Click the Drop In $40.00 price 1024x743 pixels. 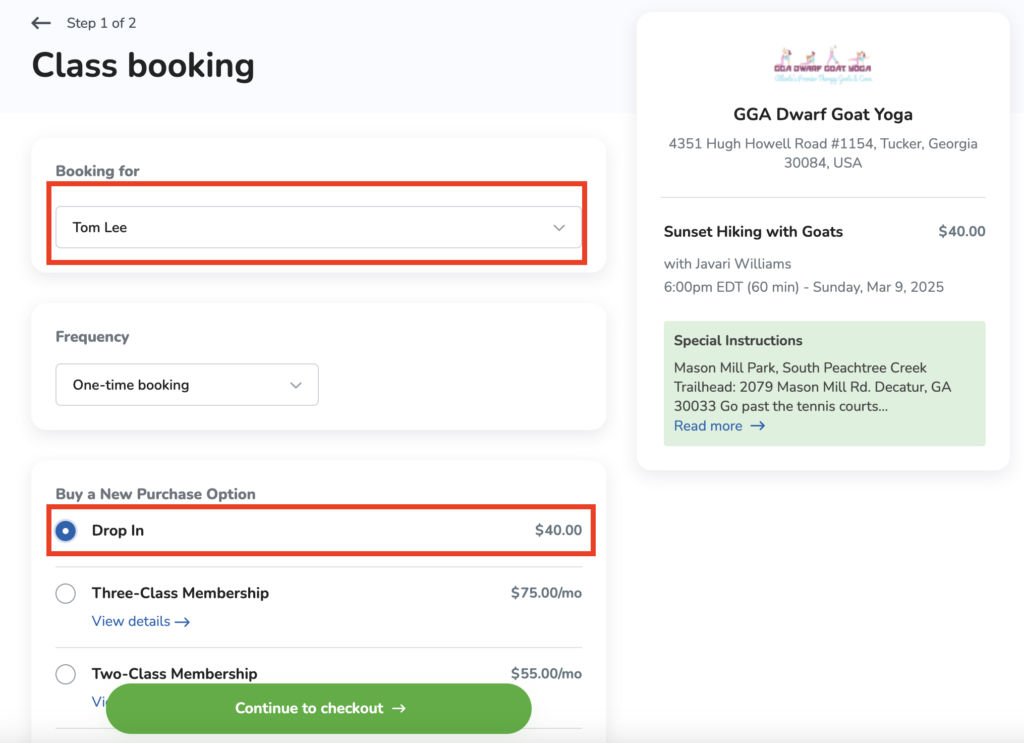pos(558,530)
